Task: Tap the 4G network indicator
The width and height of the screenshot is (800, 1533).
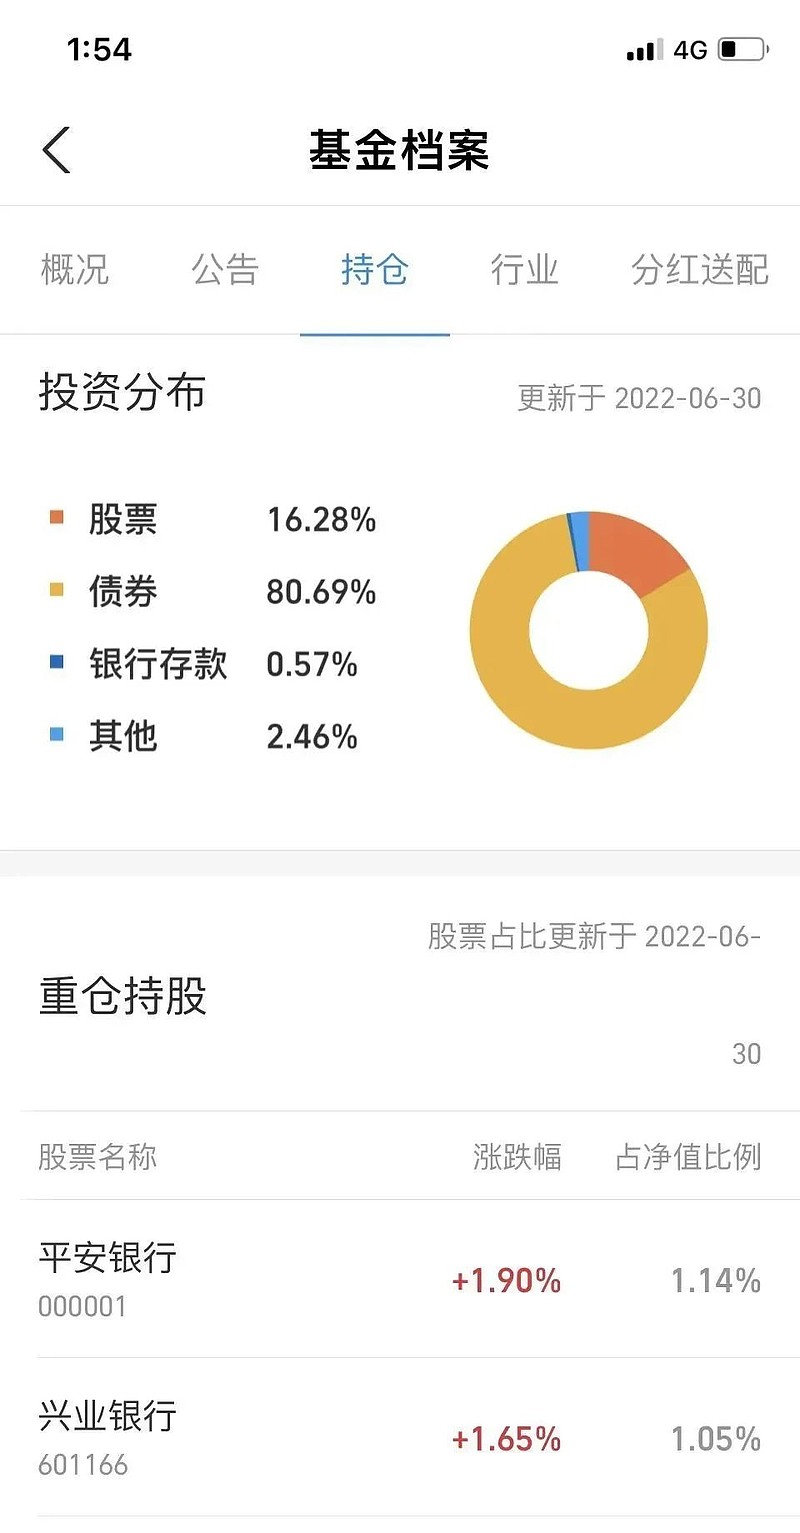Action: 690,50
